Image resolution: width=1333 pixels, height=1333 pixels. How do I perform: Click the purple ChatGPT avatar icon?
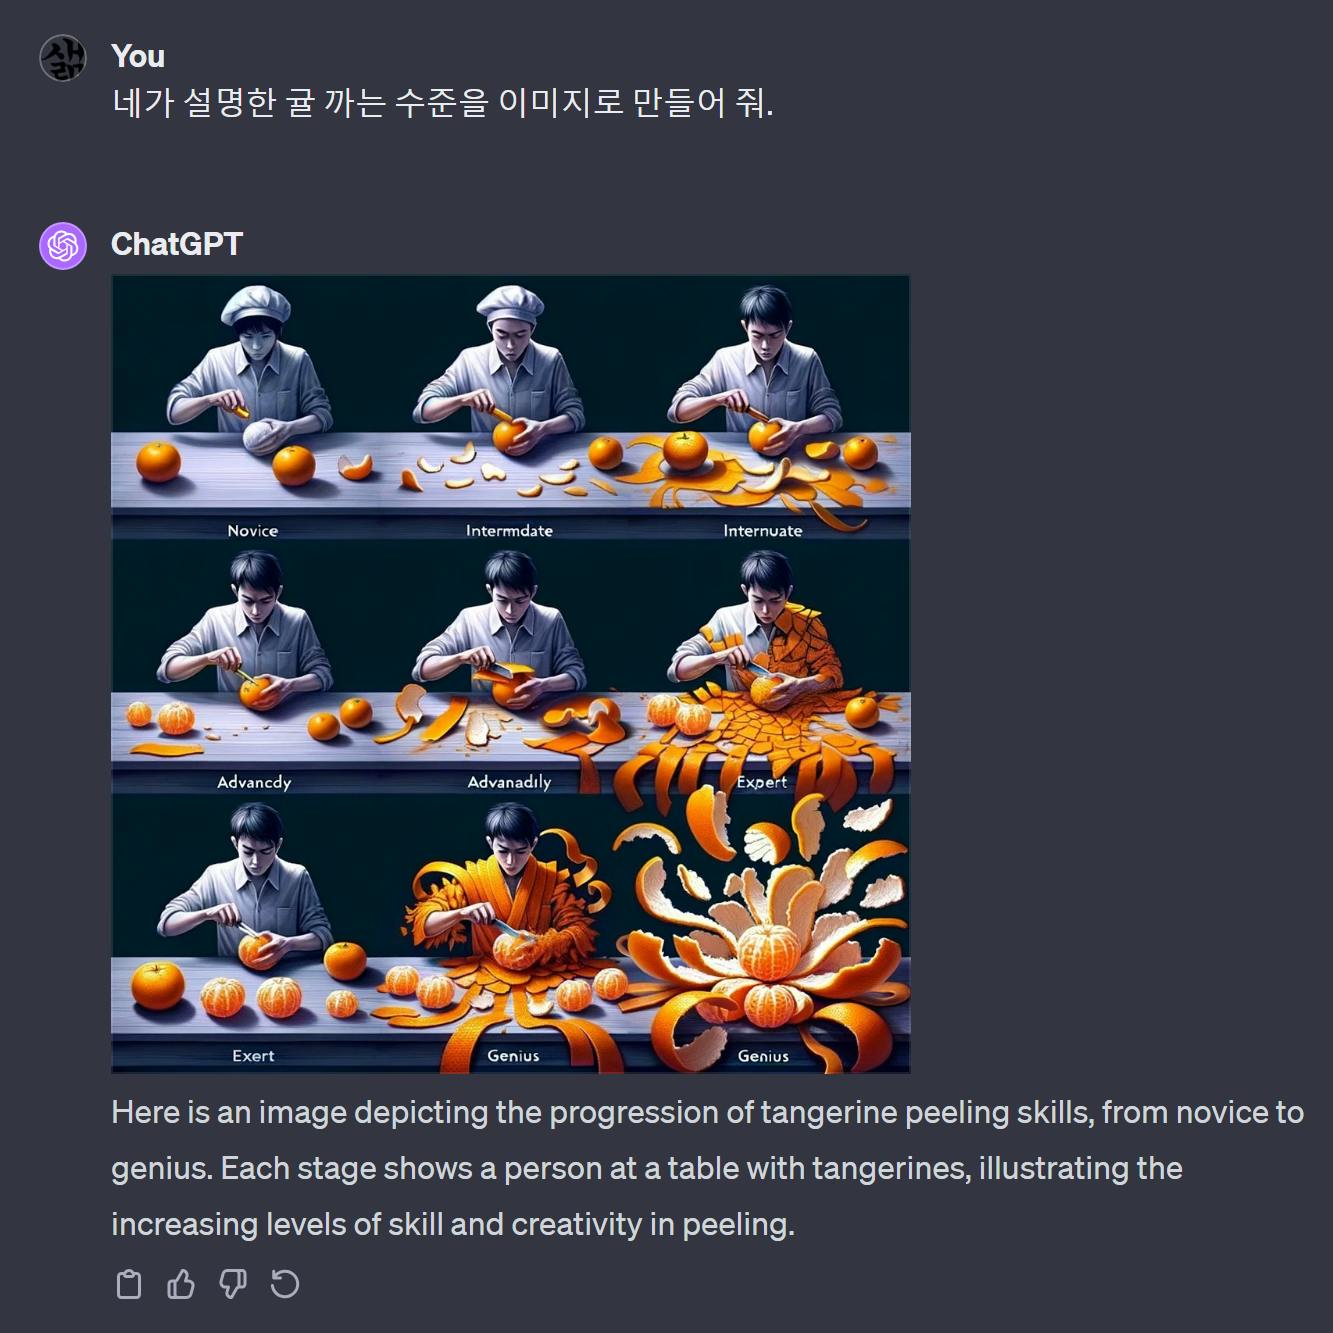63,245
